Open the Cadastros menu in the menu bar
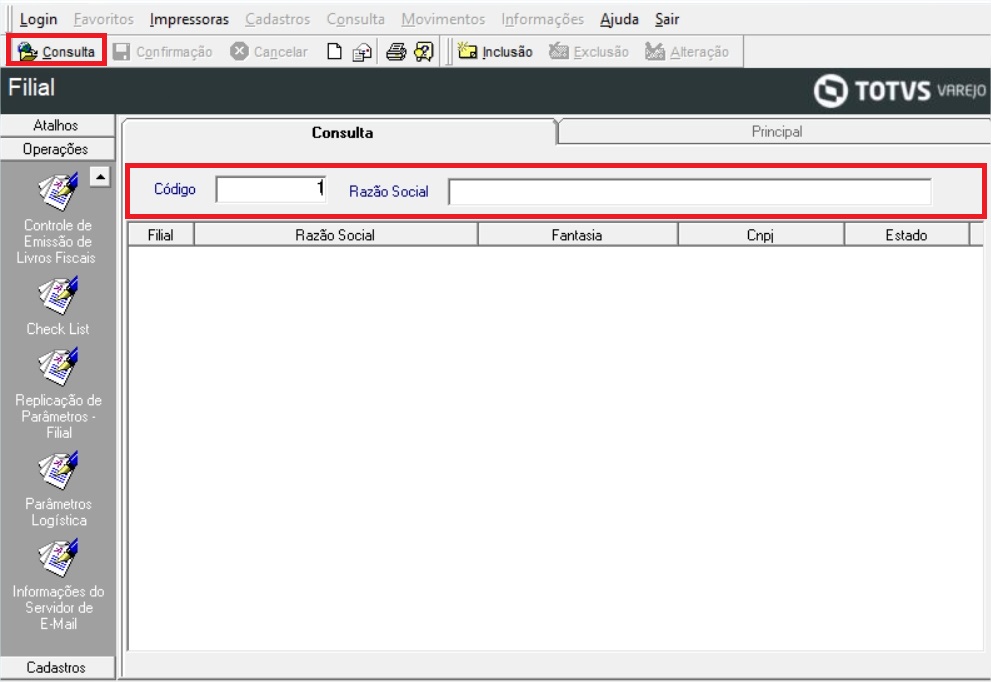Viewport: 991px width, 682px height. pyautogui.click(x=277, y=20)
